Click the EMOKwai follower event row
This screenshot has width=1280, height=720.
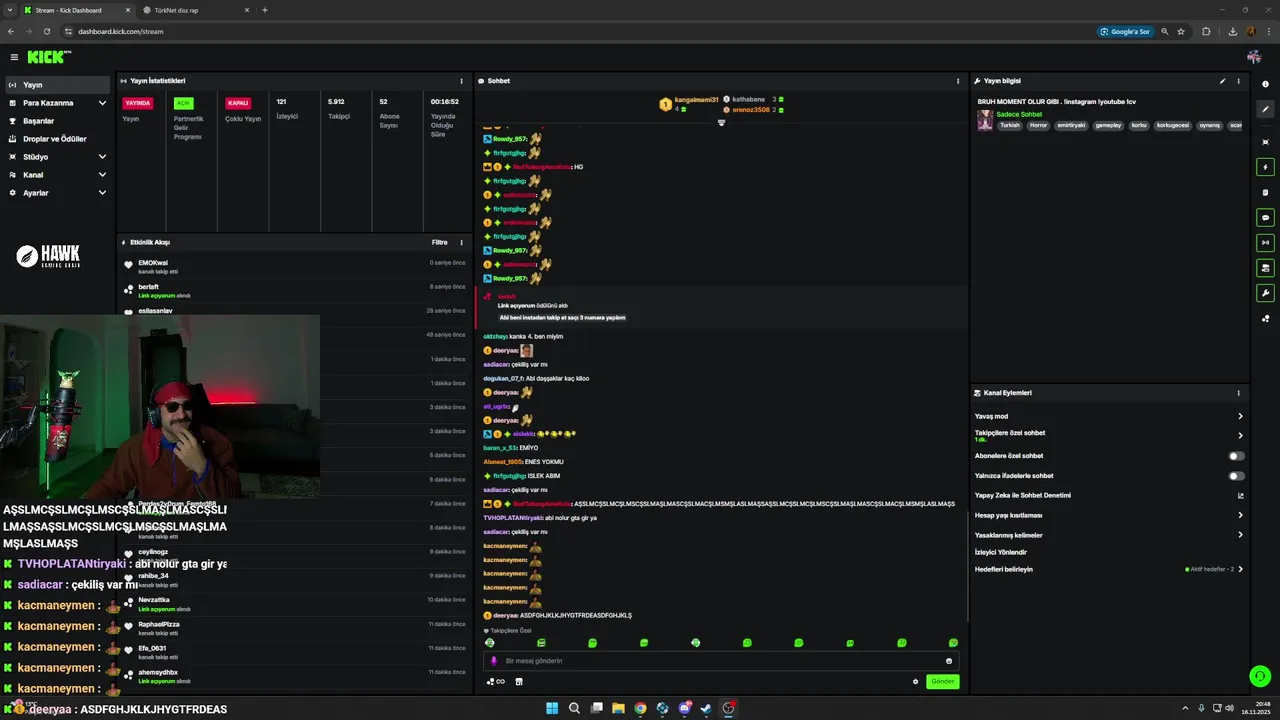click(294, 266)
